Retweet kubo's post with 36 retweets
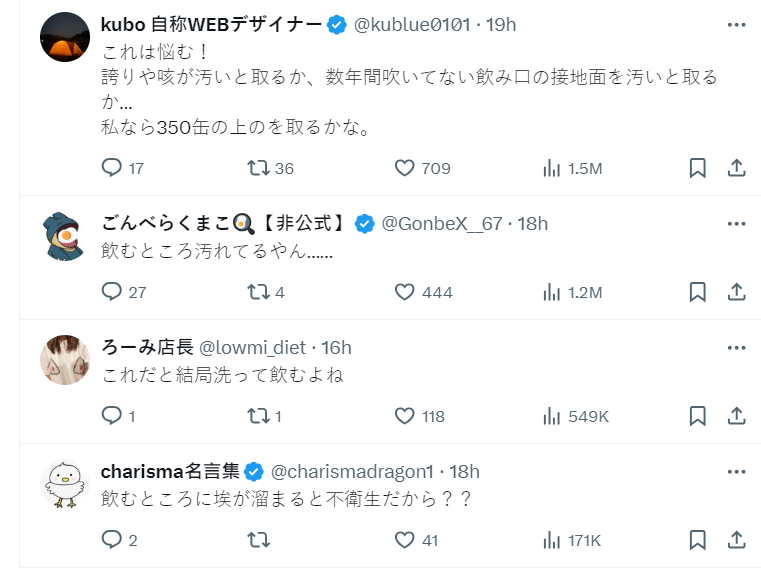Screen dimensions: 761x568 click(x=258, y=168)
